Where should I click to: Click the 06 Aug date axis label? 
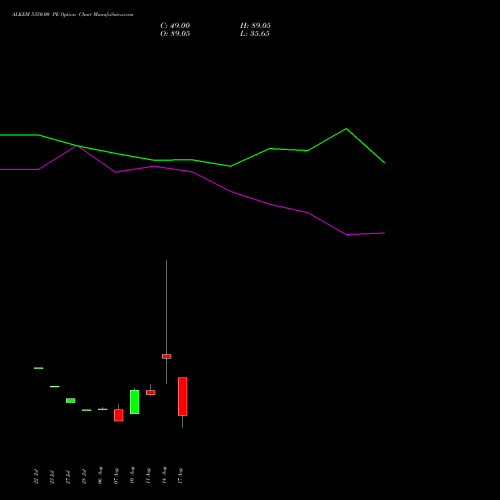point(100,475)
